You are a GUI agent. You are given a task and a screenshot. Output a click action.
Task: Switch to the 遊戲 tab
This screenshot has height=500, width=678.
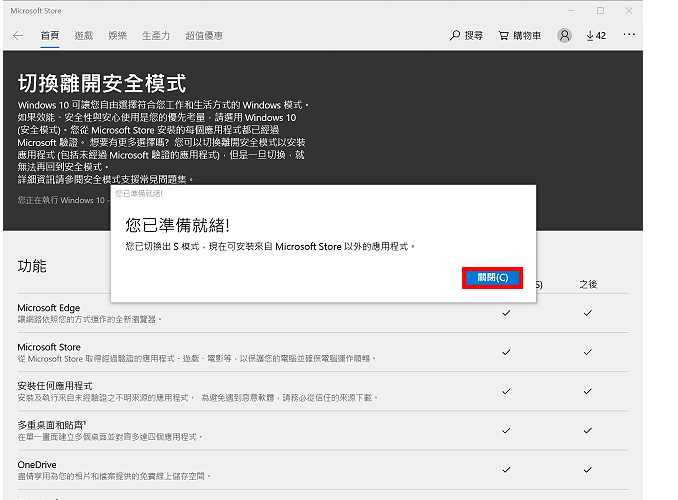point(83,35)
